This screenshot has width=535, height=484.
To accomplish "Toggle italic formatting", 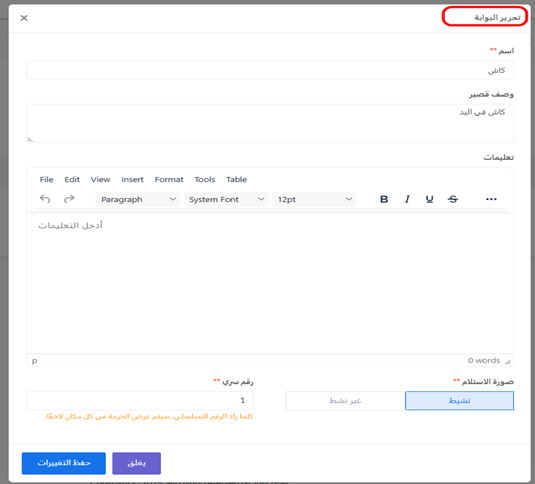I will (x=407, y=199).
